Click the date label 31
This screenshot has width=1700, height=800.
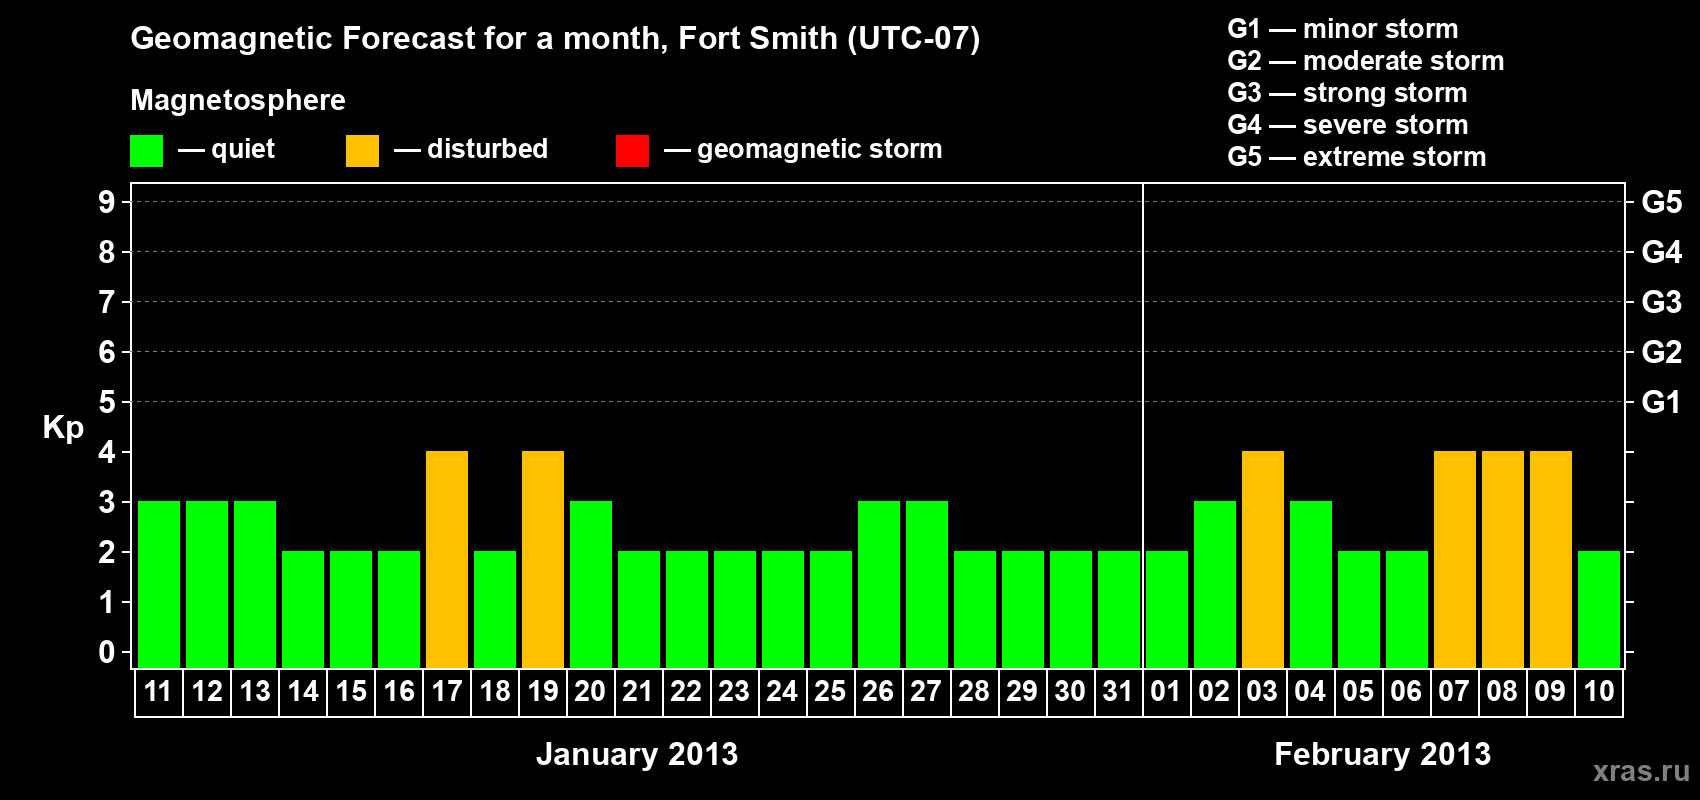[1118, 691]
